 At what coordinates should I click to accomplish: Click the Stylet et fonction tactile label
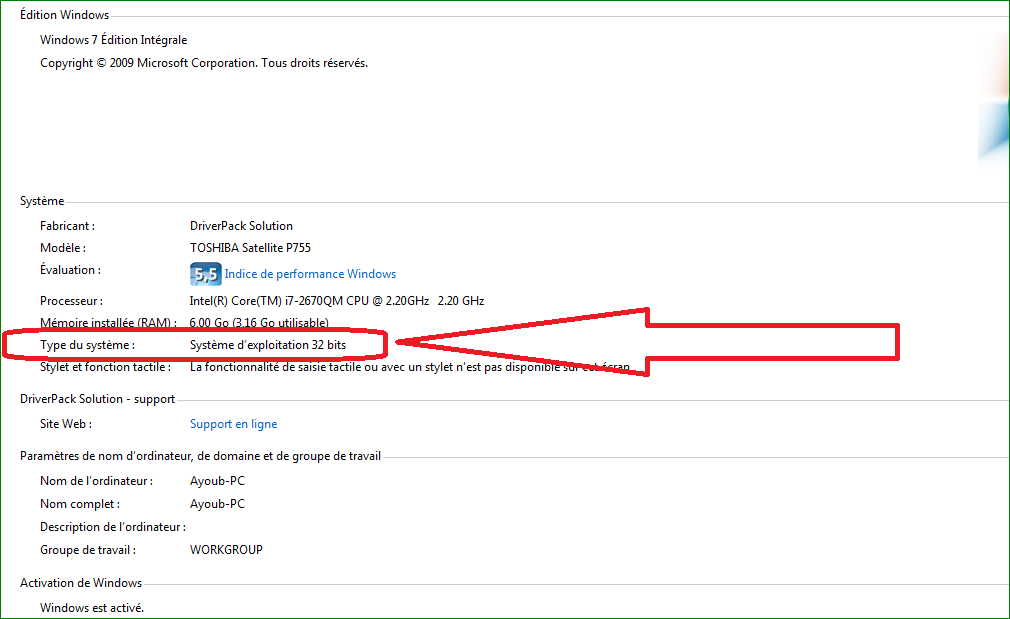pyautogui.click(x=106, y=367)
